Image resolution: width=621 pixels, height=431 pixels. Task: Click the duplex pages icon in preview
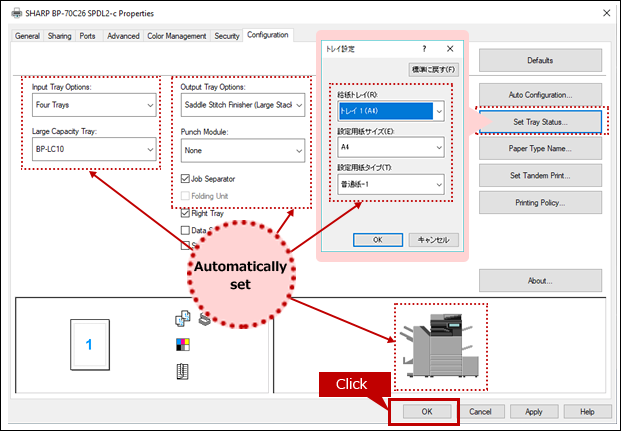click(182, 320)
